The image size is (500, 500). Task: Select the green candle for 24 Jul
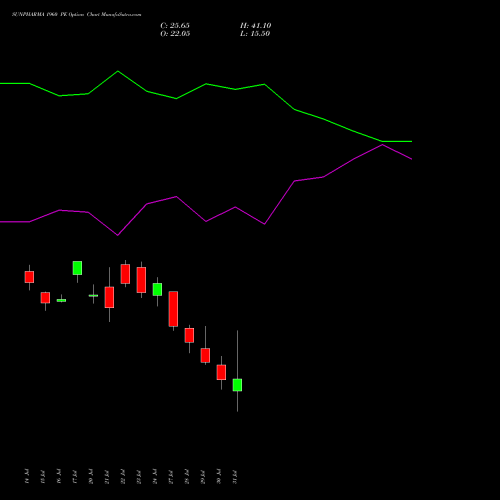[x=157, y=289]
